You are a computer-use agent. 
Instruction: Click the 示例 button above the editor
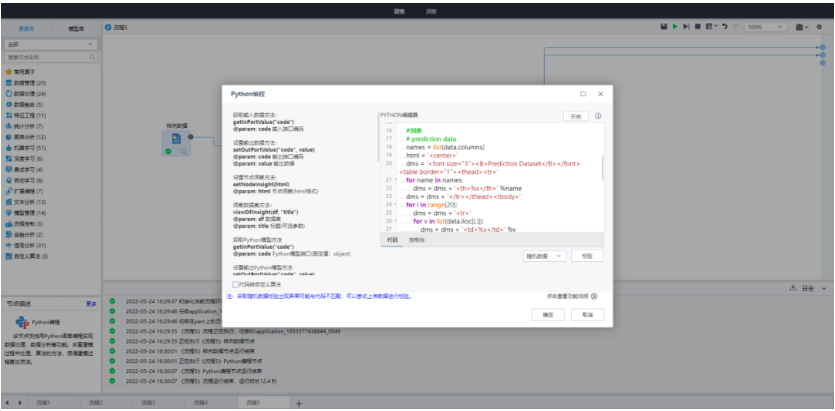point(575,116)
